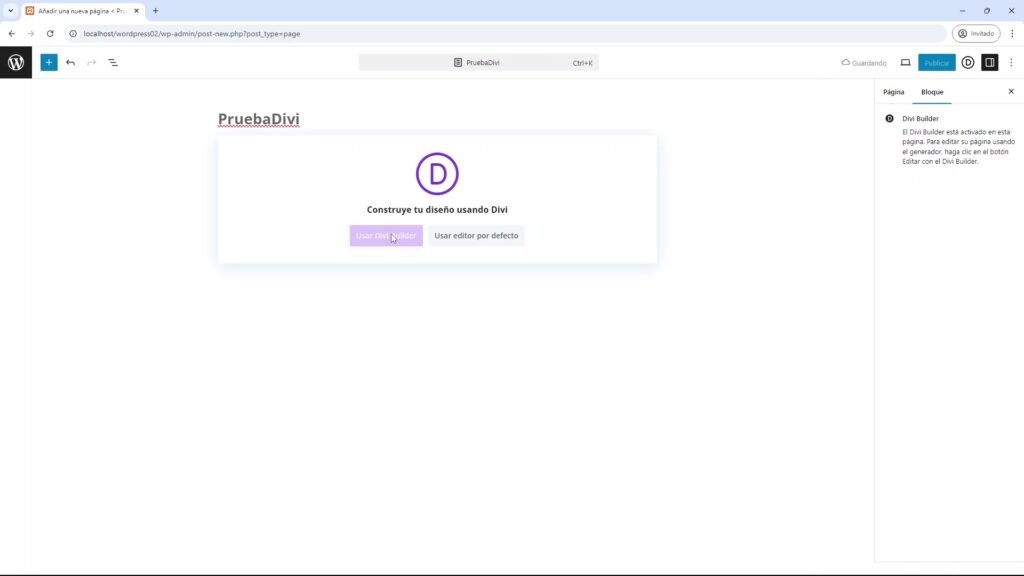The height and width of the screenshot is (576, 1024).
Task: Close the settings sidebar
Action: click(1011, 91)
